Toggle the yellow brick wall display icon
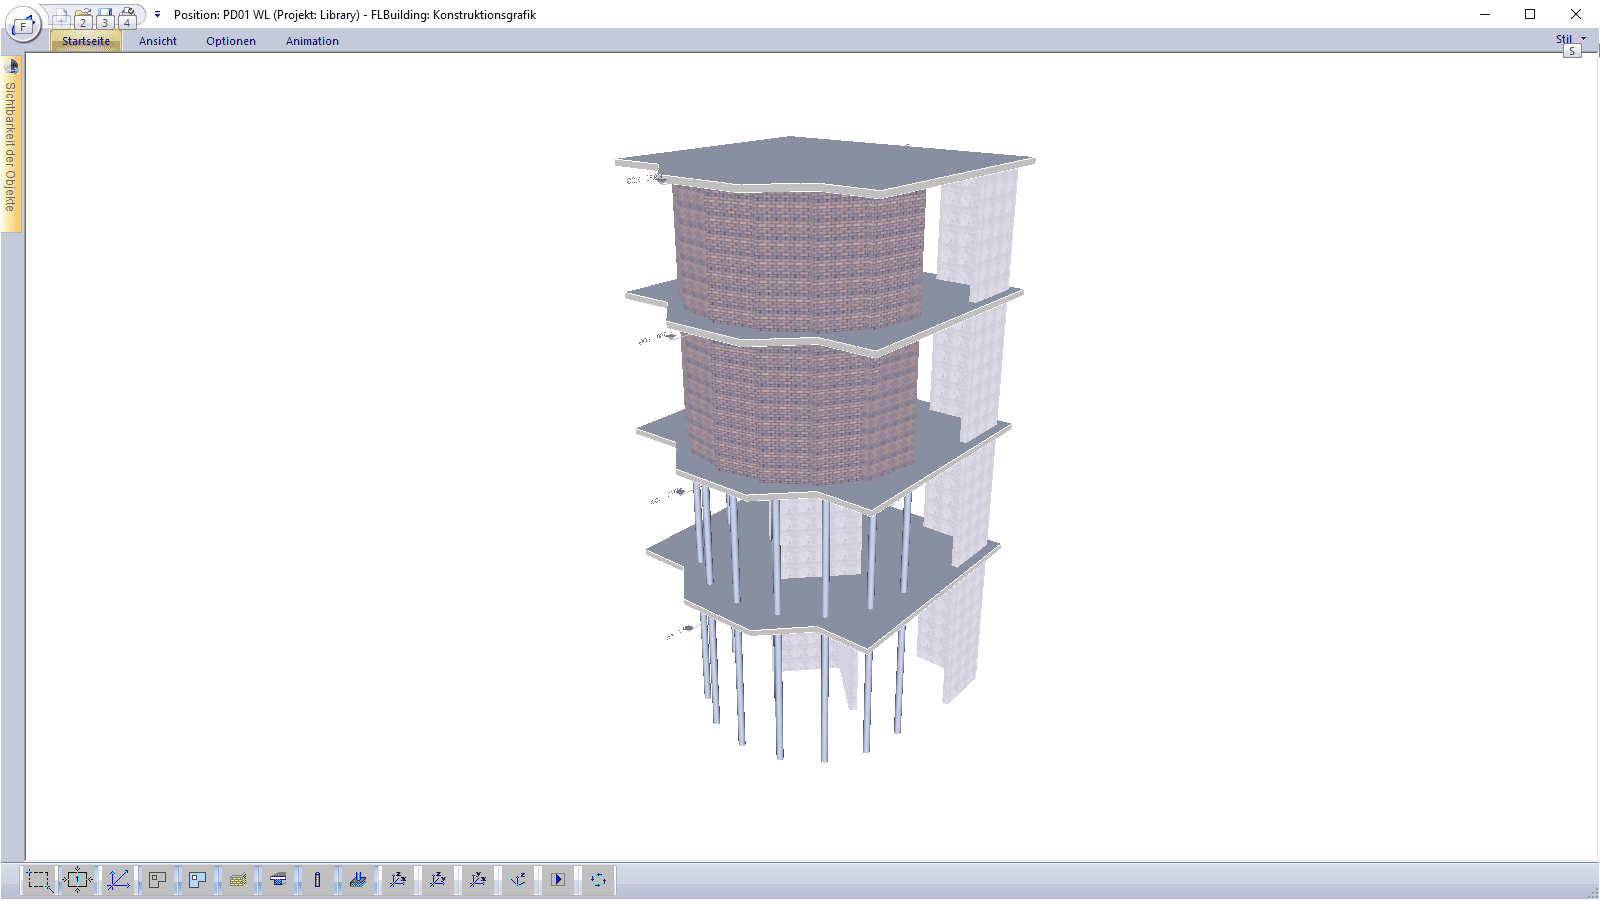Screen dimensions: 1600x900 (x=238, y=880)
